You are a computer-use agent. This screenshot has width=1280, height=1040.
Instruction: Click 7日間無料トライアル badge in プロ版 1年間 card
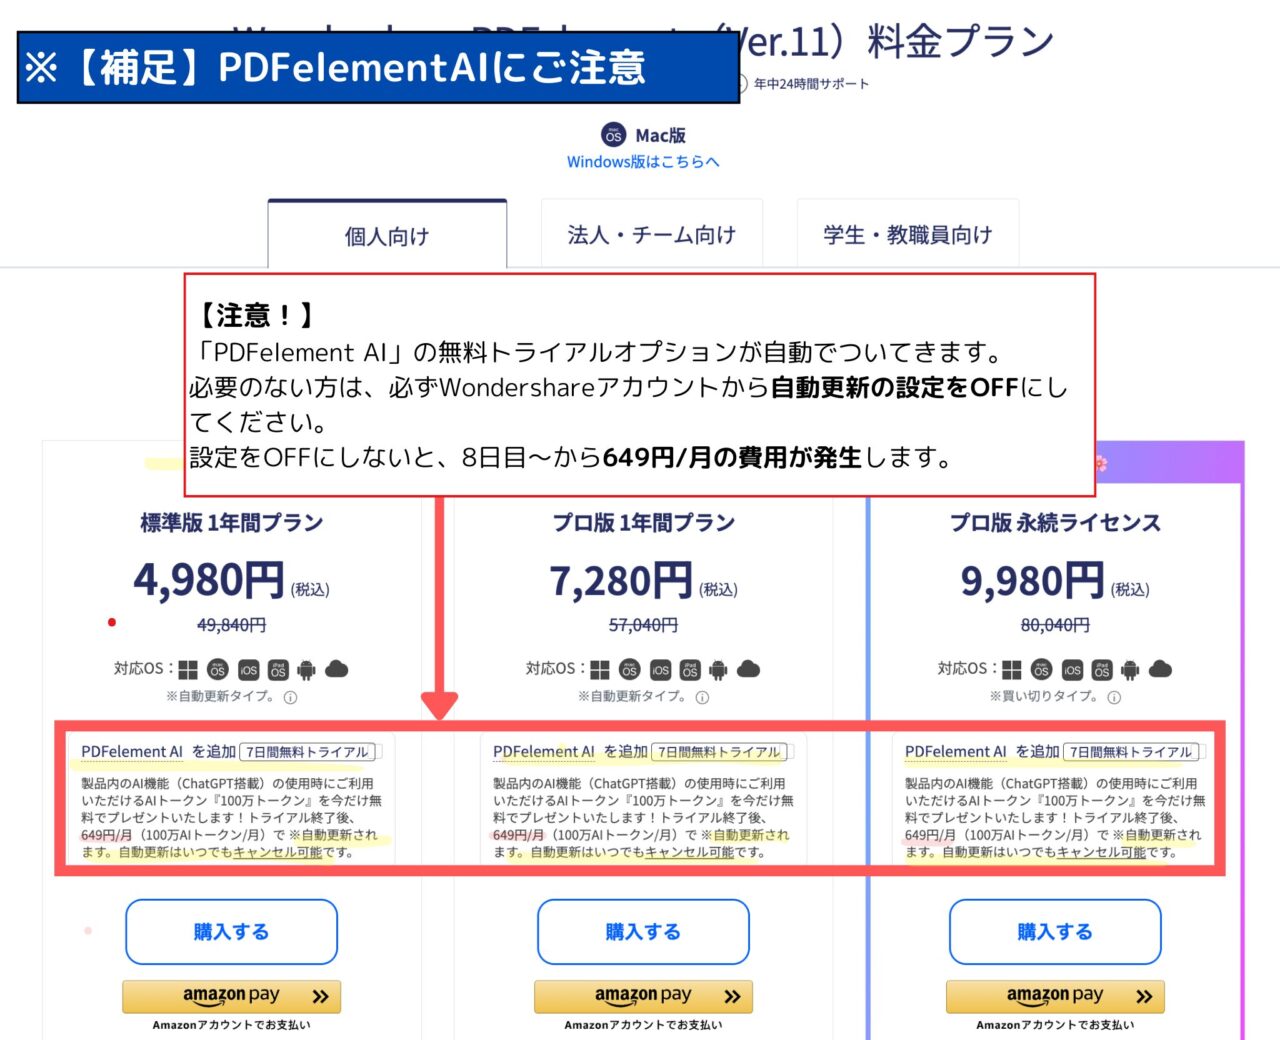[x=720, y=752]
